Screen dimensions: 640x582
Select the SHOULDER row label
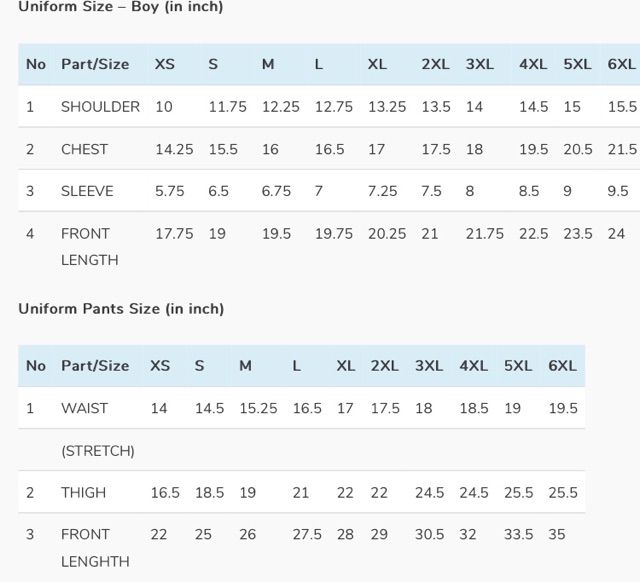pos(100,107)
